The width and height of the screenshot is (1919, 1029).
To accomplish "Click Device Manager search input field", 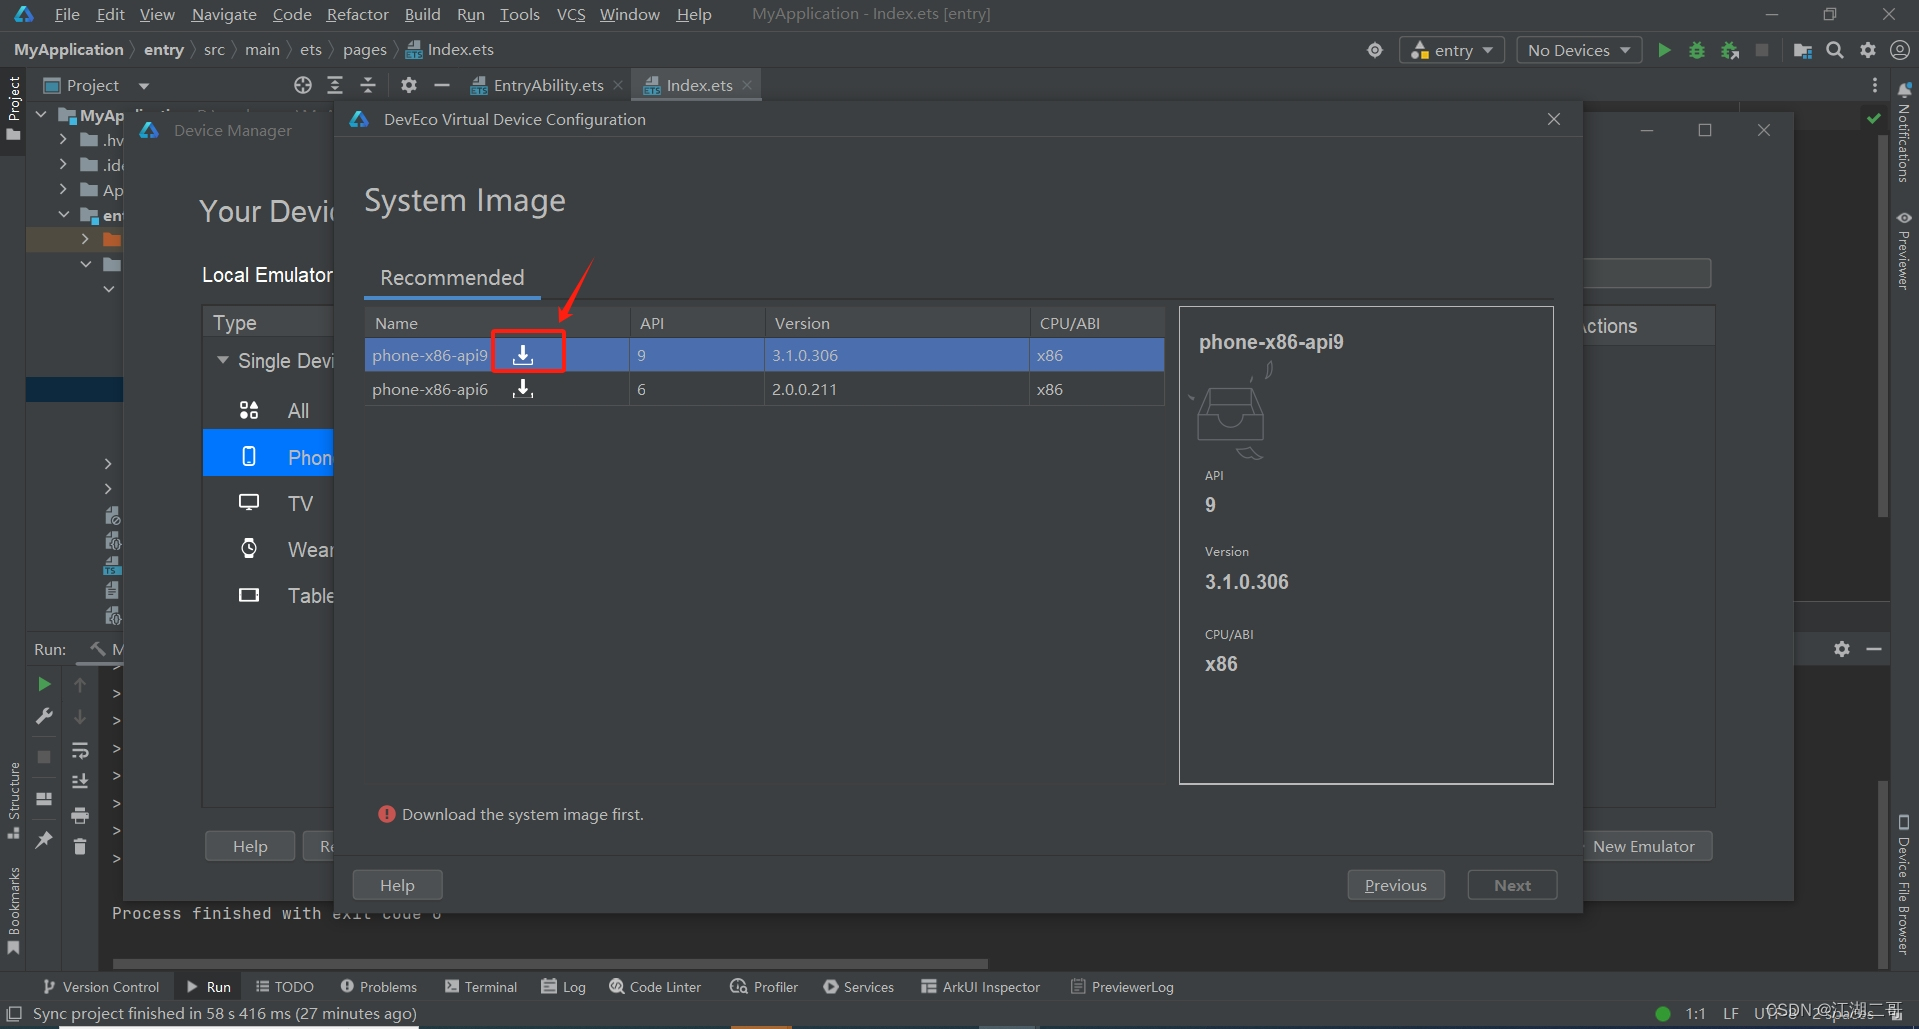I will coord(1647,273).
